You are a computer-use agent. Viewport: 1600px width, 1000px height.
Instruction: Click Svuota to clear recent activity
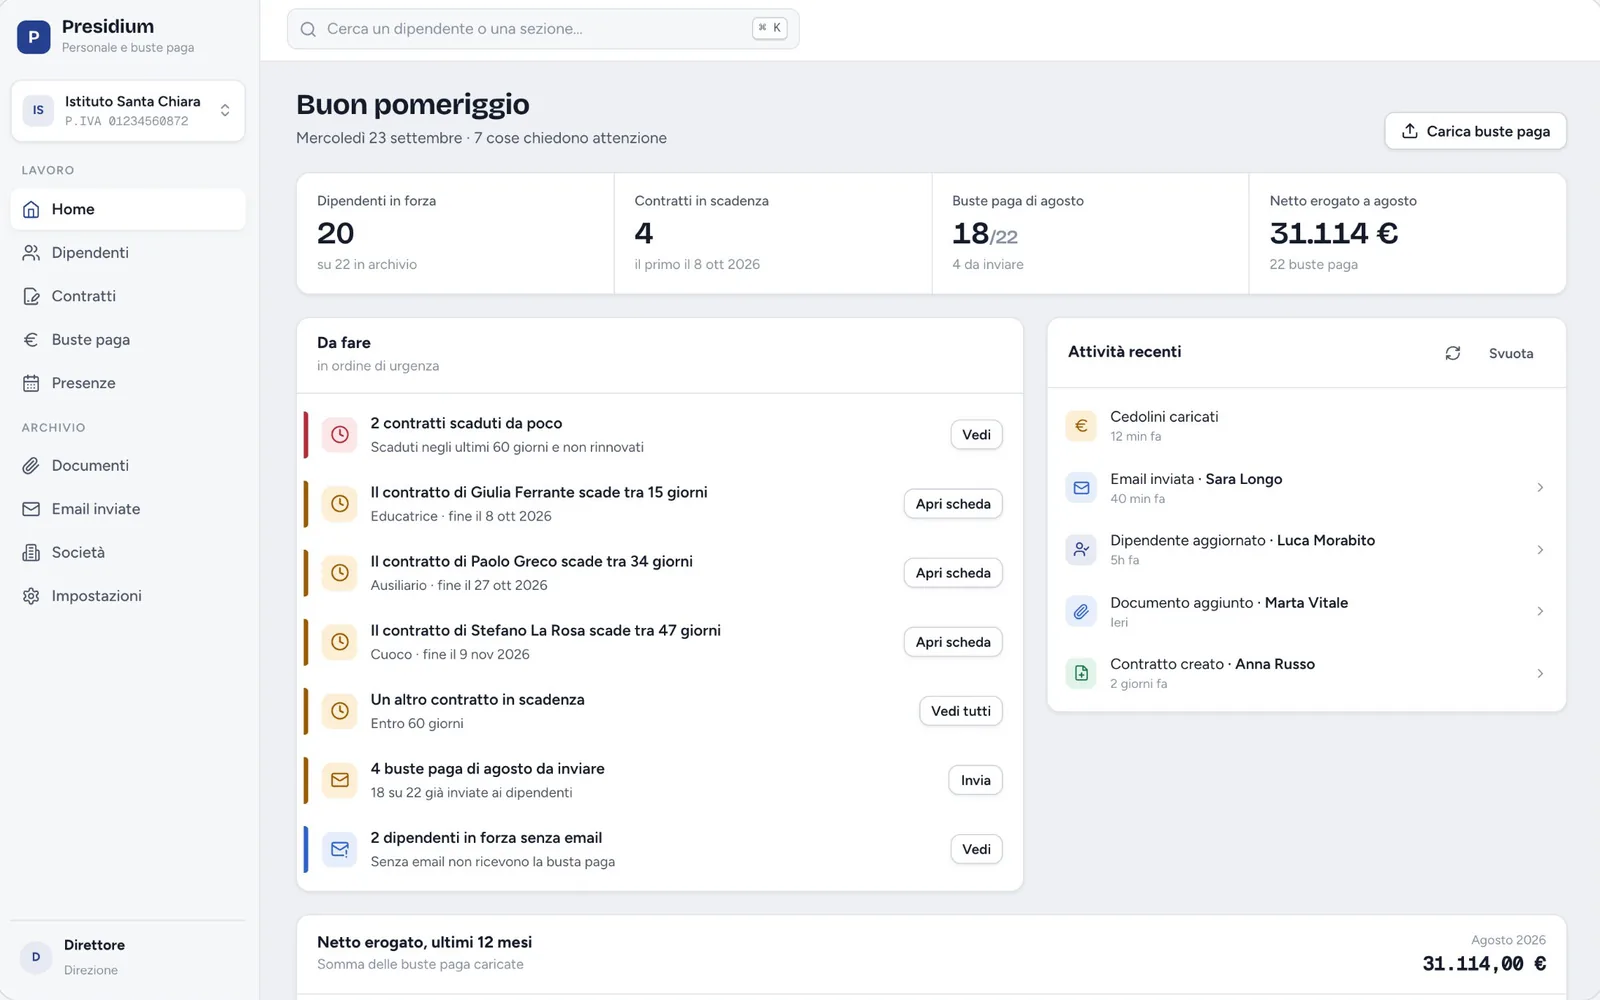pyautogui.click(x=1510, y=353)
